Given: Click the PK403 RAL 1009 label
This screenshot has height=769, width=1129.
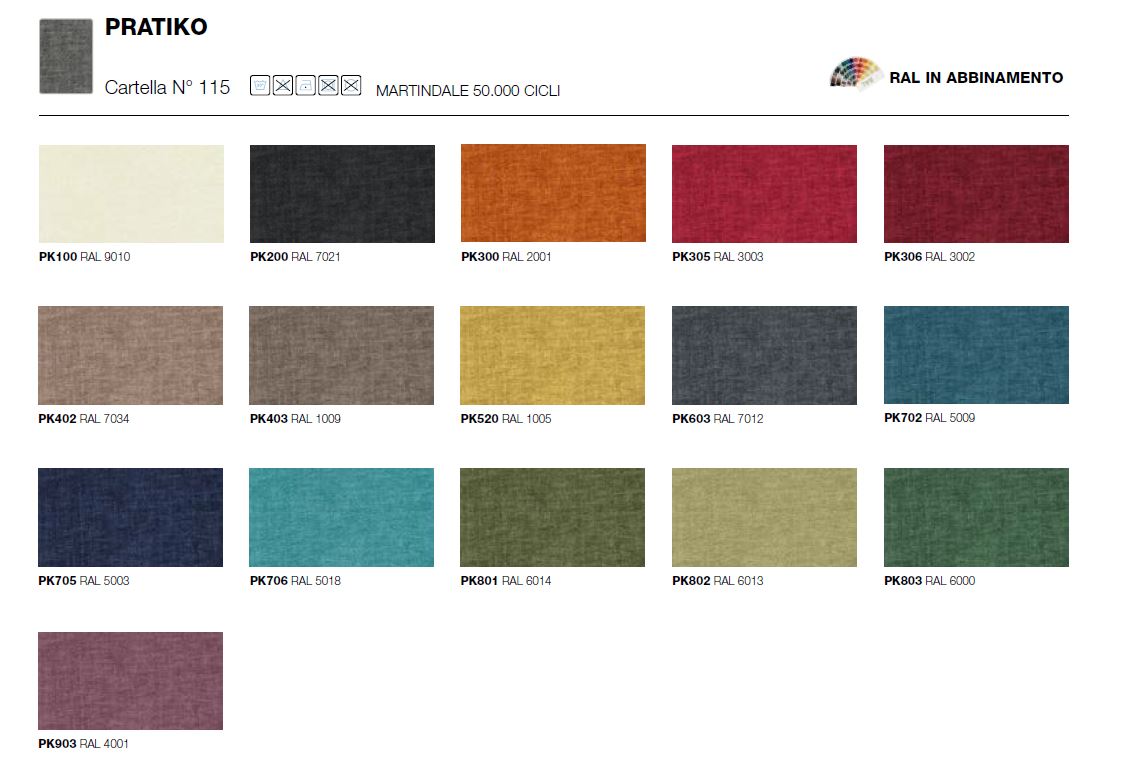Looking at the screenshot, I should click(295, 419).
